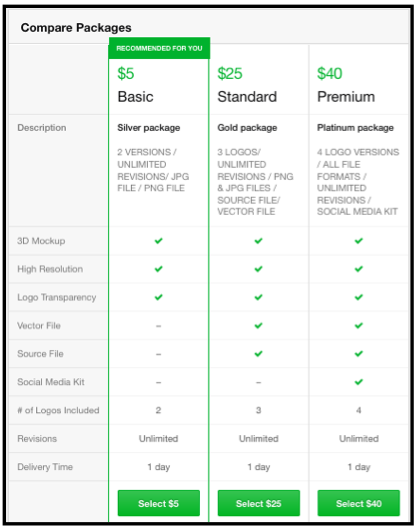Click the Premium Logo Transparency checkmark
Image resolution: width=415 pixels, height=528 pixels.
tap(359, 297)
